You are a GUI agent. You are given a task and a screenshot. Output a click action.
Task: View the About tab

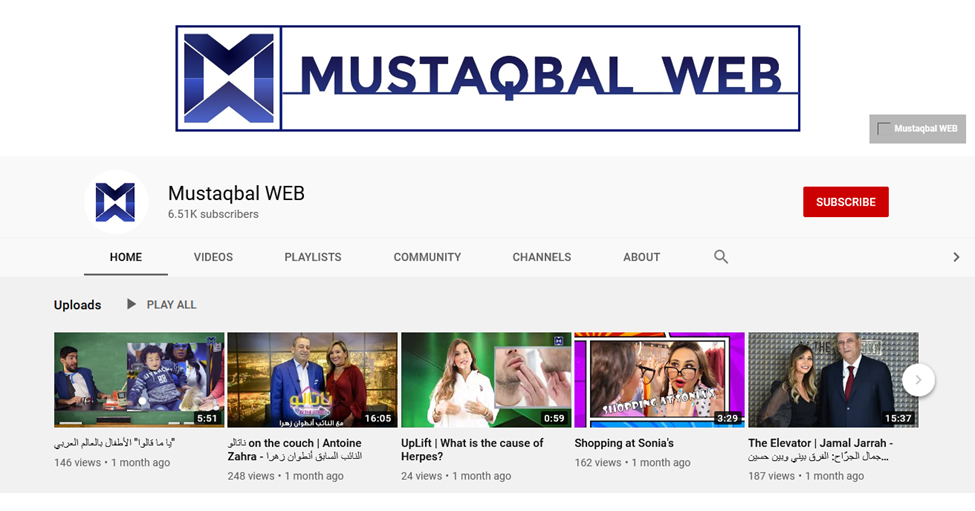click(x=642, y=257)
